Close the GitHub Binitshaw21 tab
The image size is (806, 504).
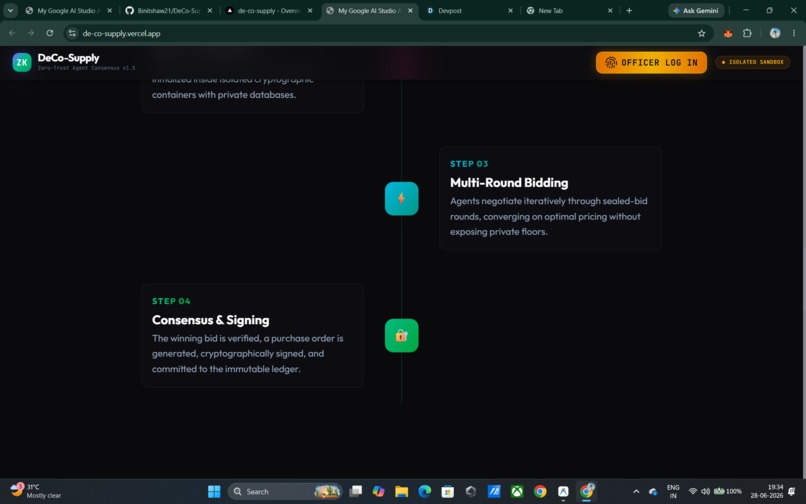[x=210, y=10]
